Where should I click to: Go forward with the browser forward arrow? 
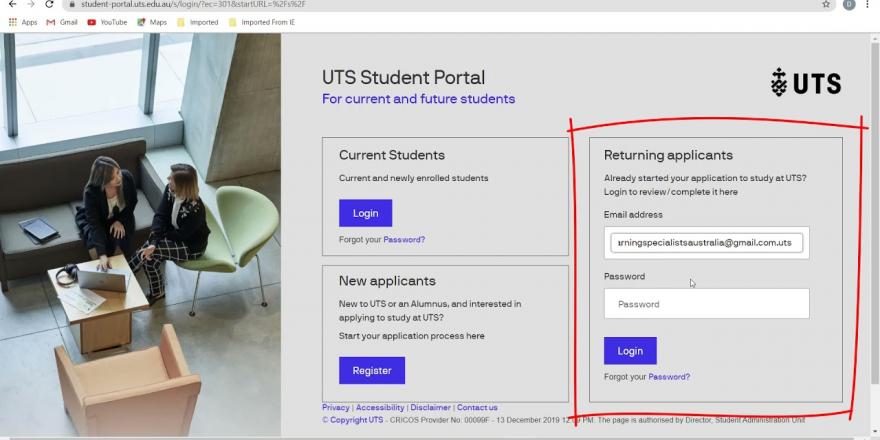[30, 4]
